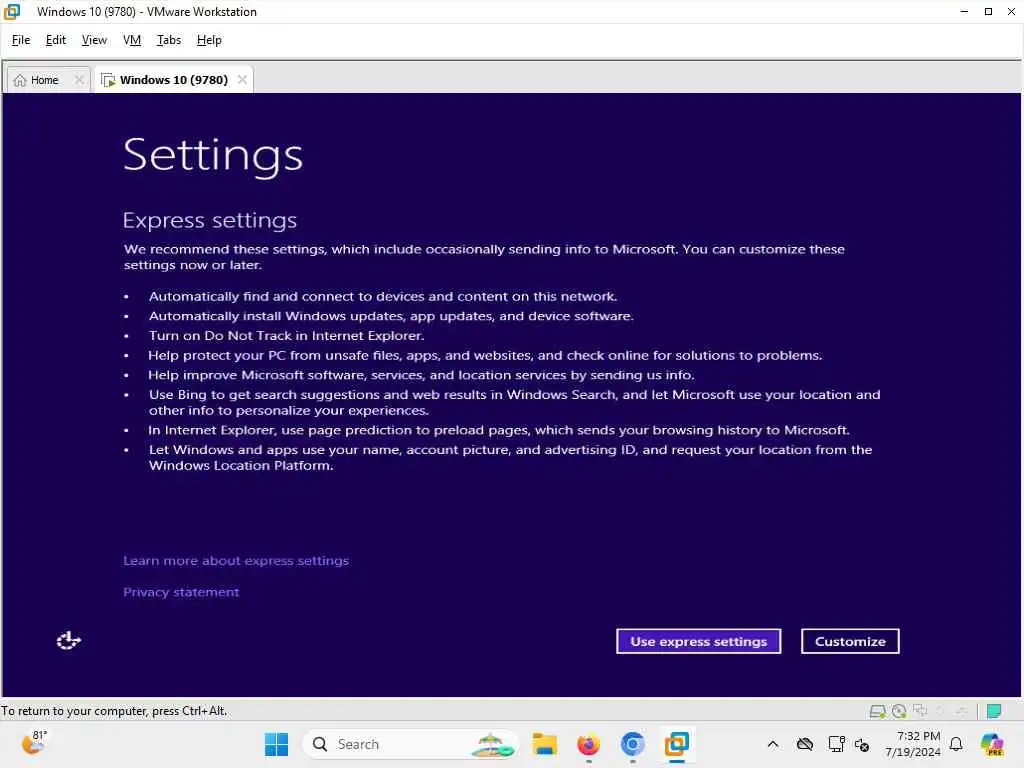Open File Explorer from the taskbar
This screenshot has width=1024, height=768.
click(x=544, y=744)
